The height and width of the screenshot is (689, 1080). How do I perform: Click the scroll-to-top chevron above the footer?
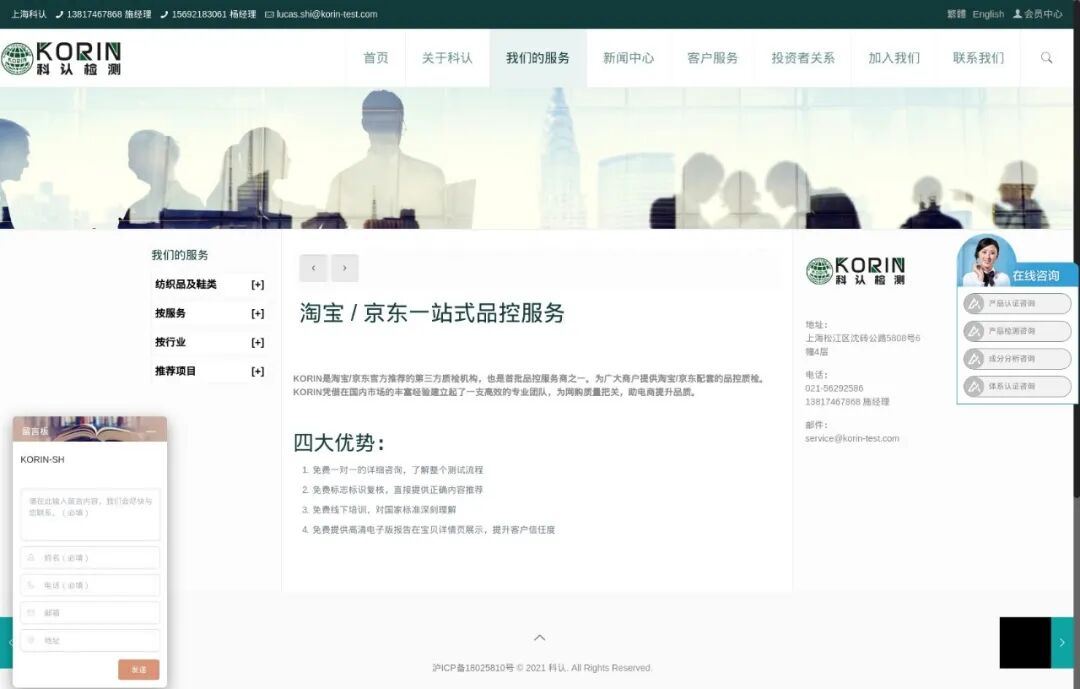[539, 637]
